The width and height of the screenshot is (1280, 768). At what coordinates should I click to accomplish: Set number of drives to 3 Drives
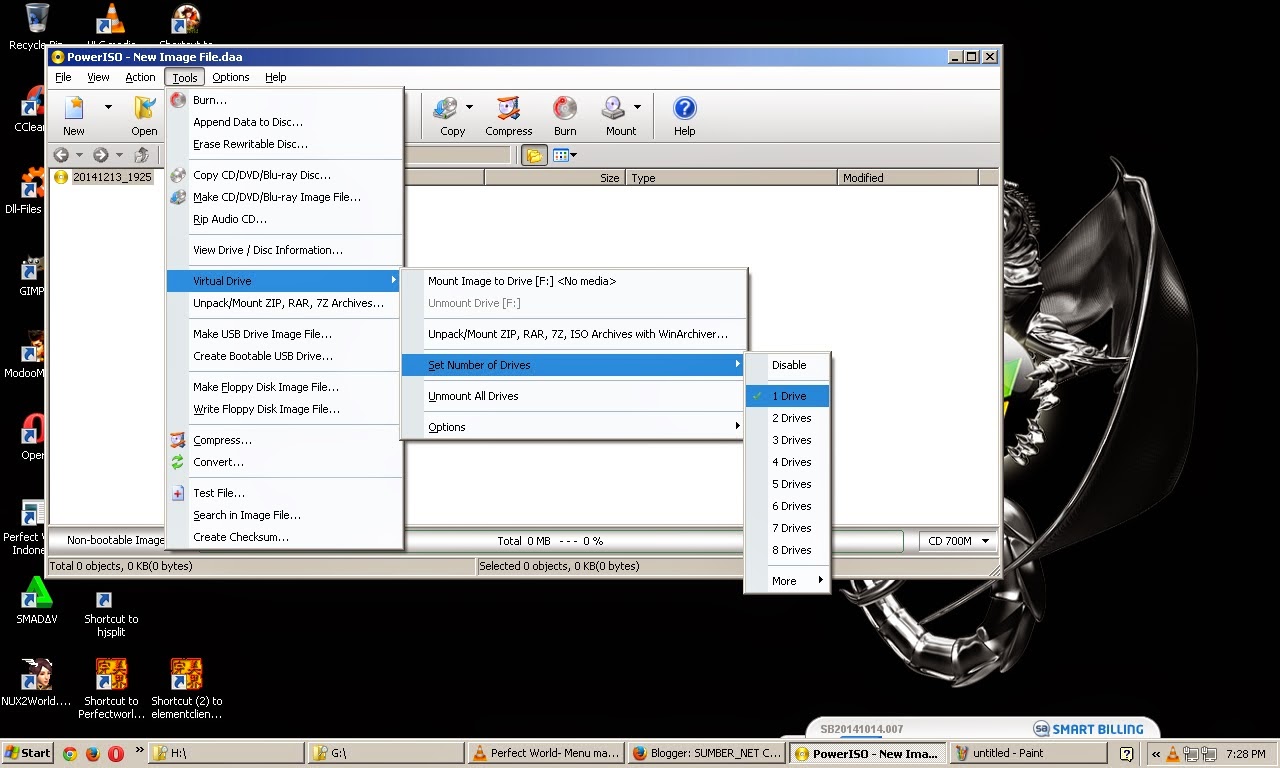(x=788, y=440)
